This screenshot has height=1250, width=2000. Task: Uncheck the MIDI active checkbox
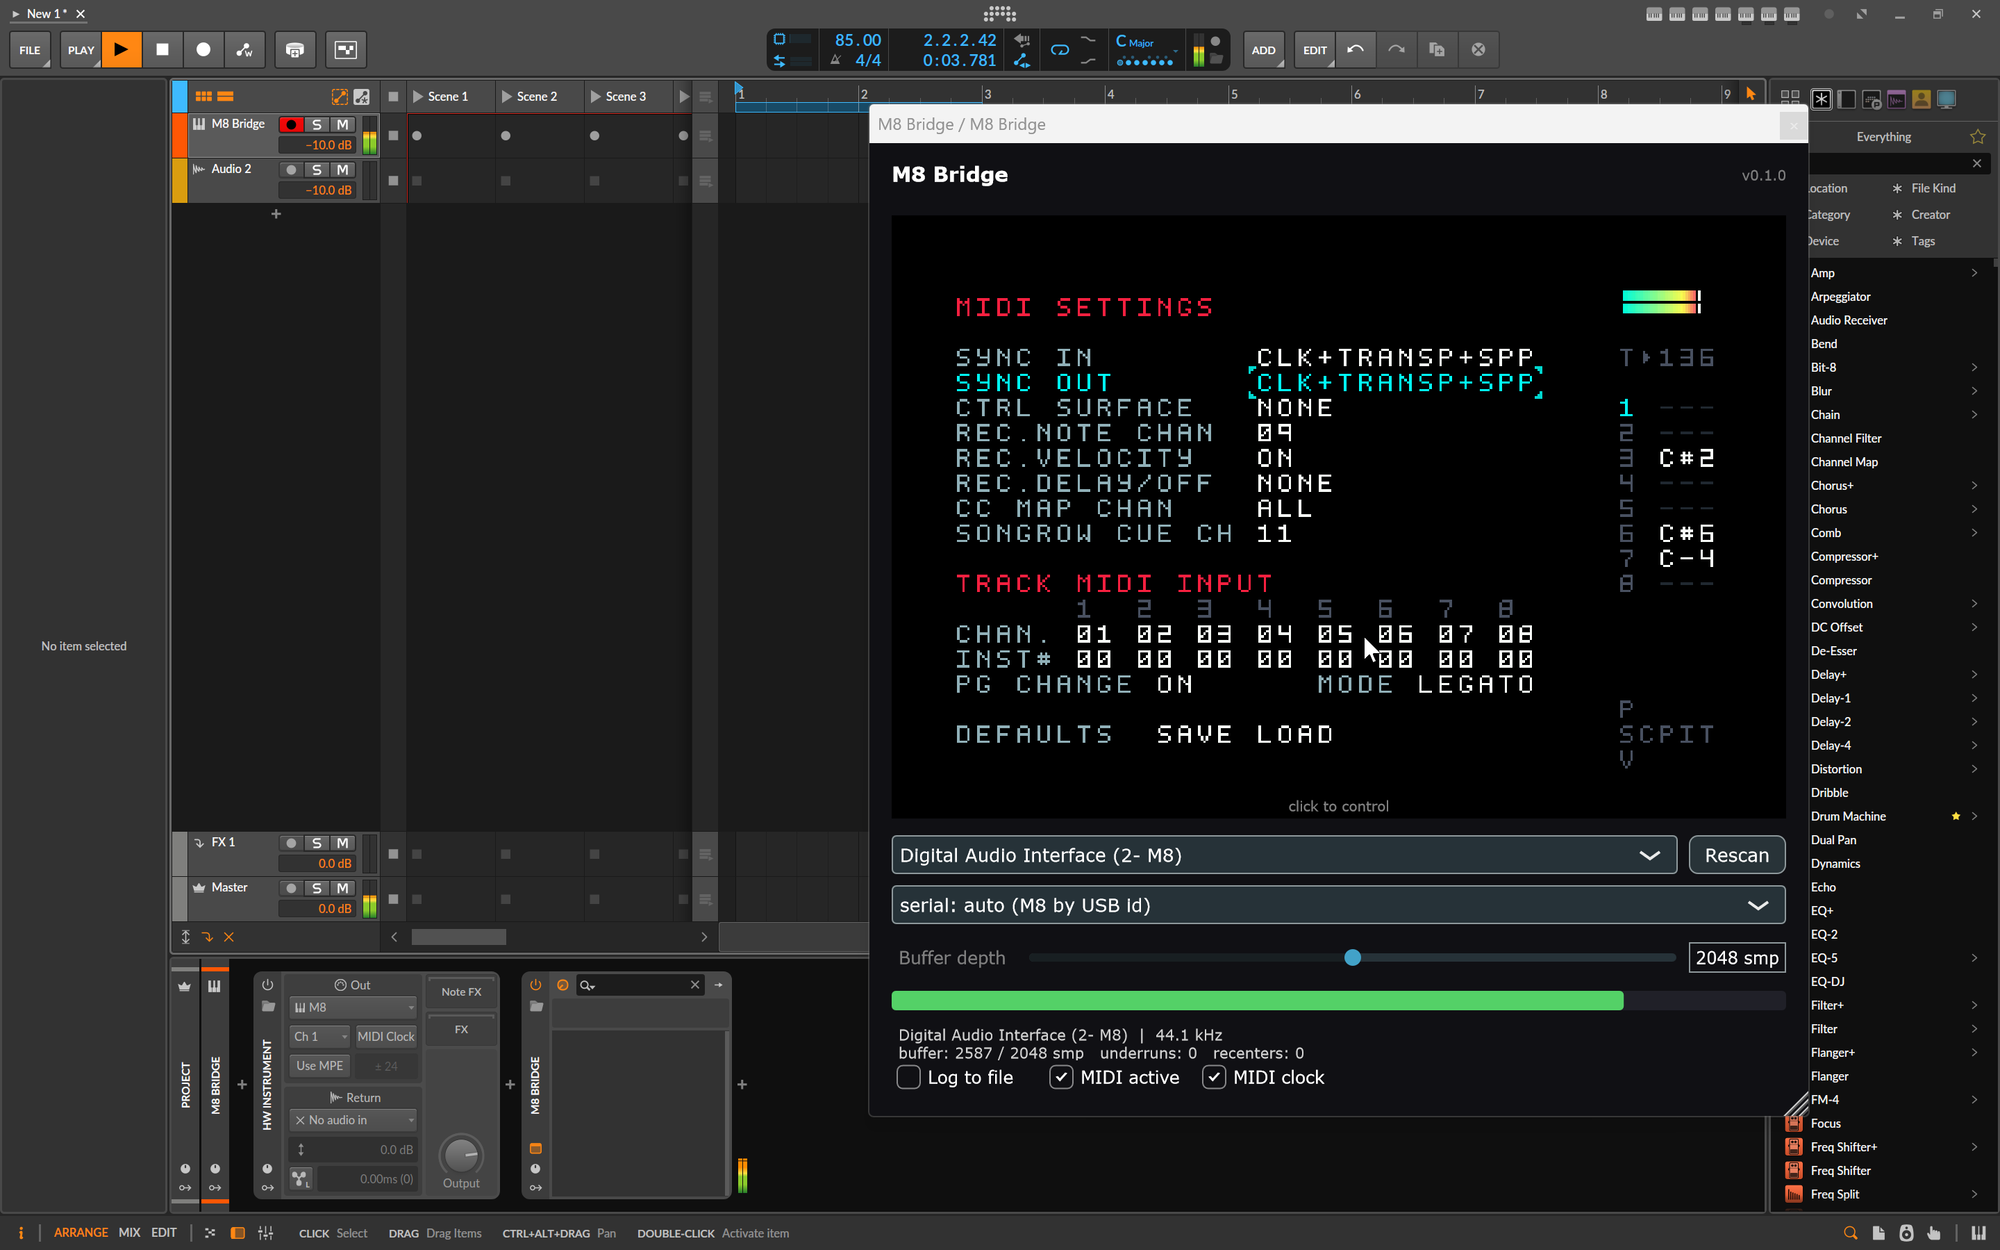pyautogui.click(x=1061, y=1077)
